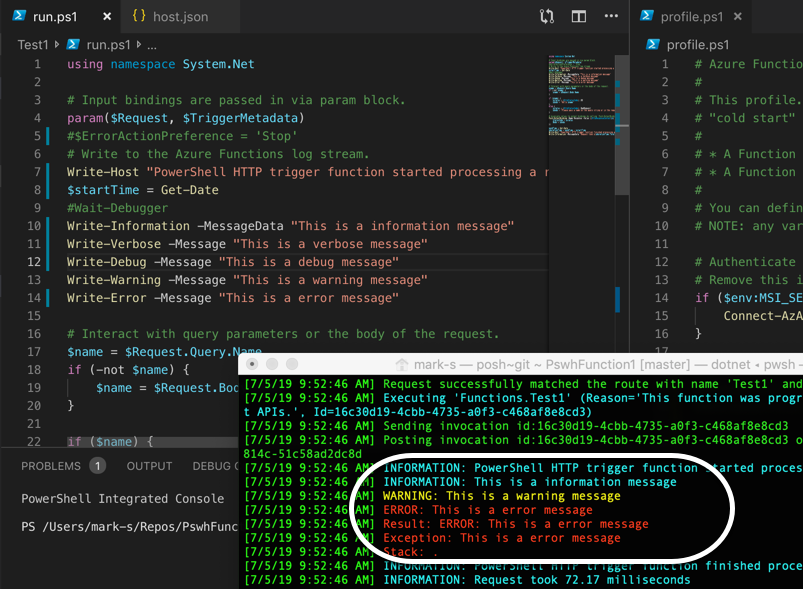Click the '$startTime = Get-Date' line
This screenshot has width=803, height=589.
[x=143, y=190]
